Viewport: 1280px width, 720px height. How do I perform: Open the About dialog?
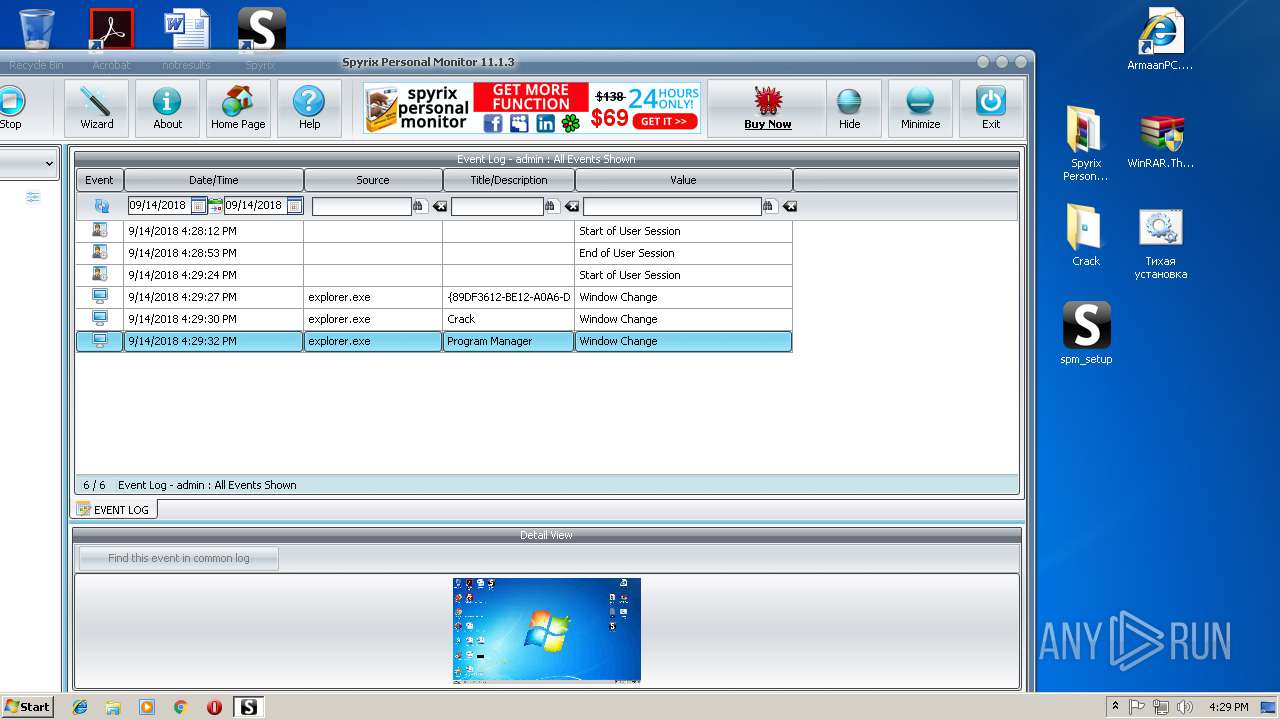click(x=167, y=108)
